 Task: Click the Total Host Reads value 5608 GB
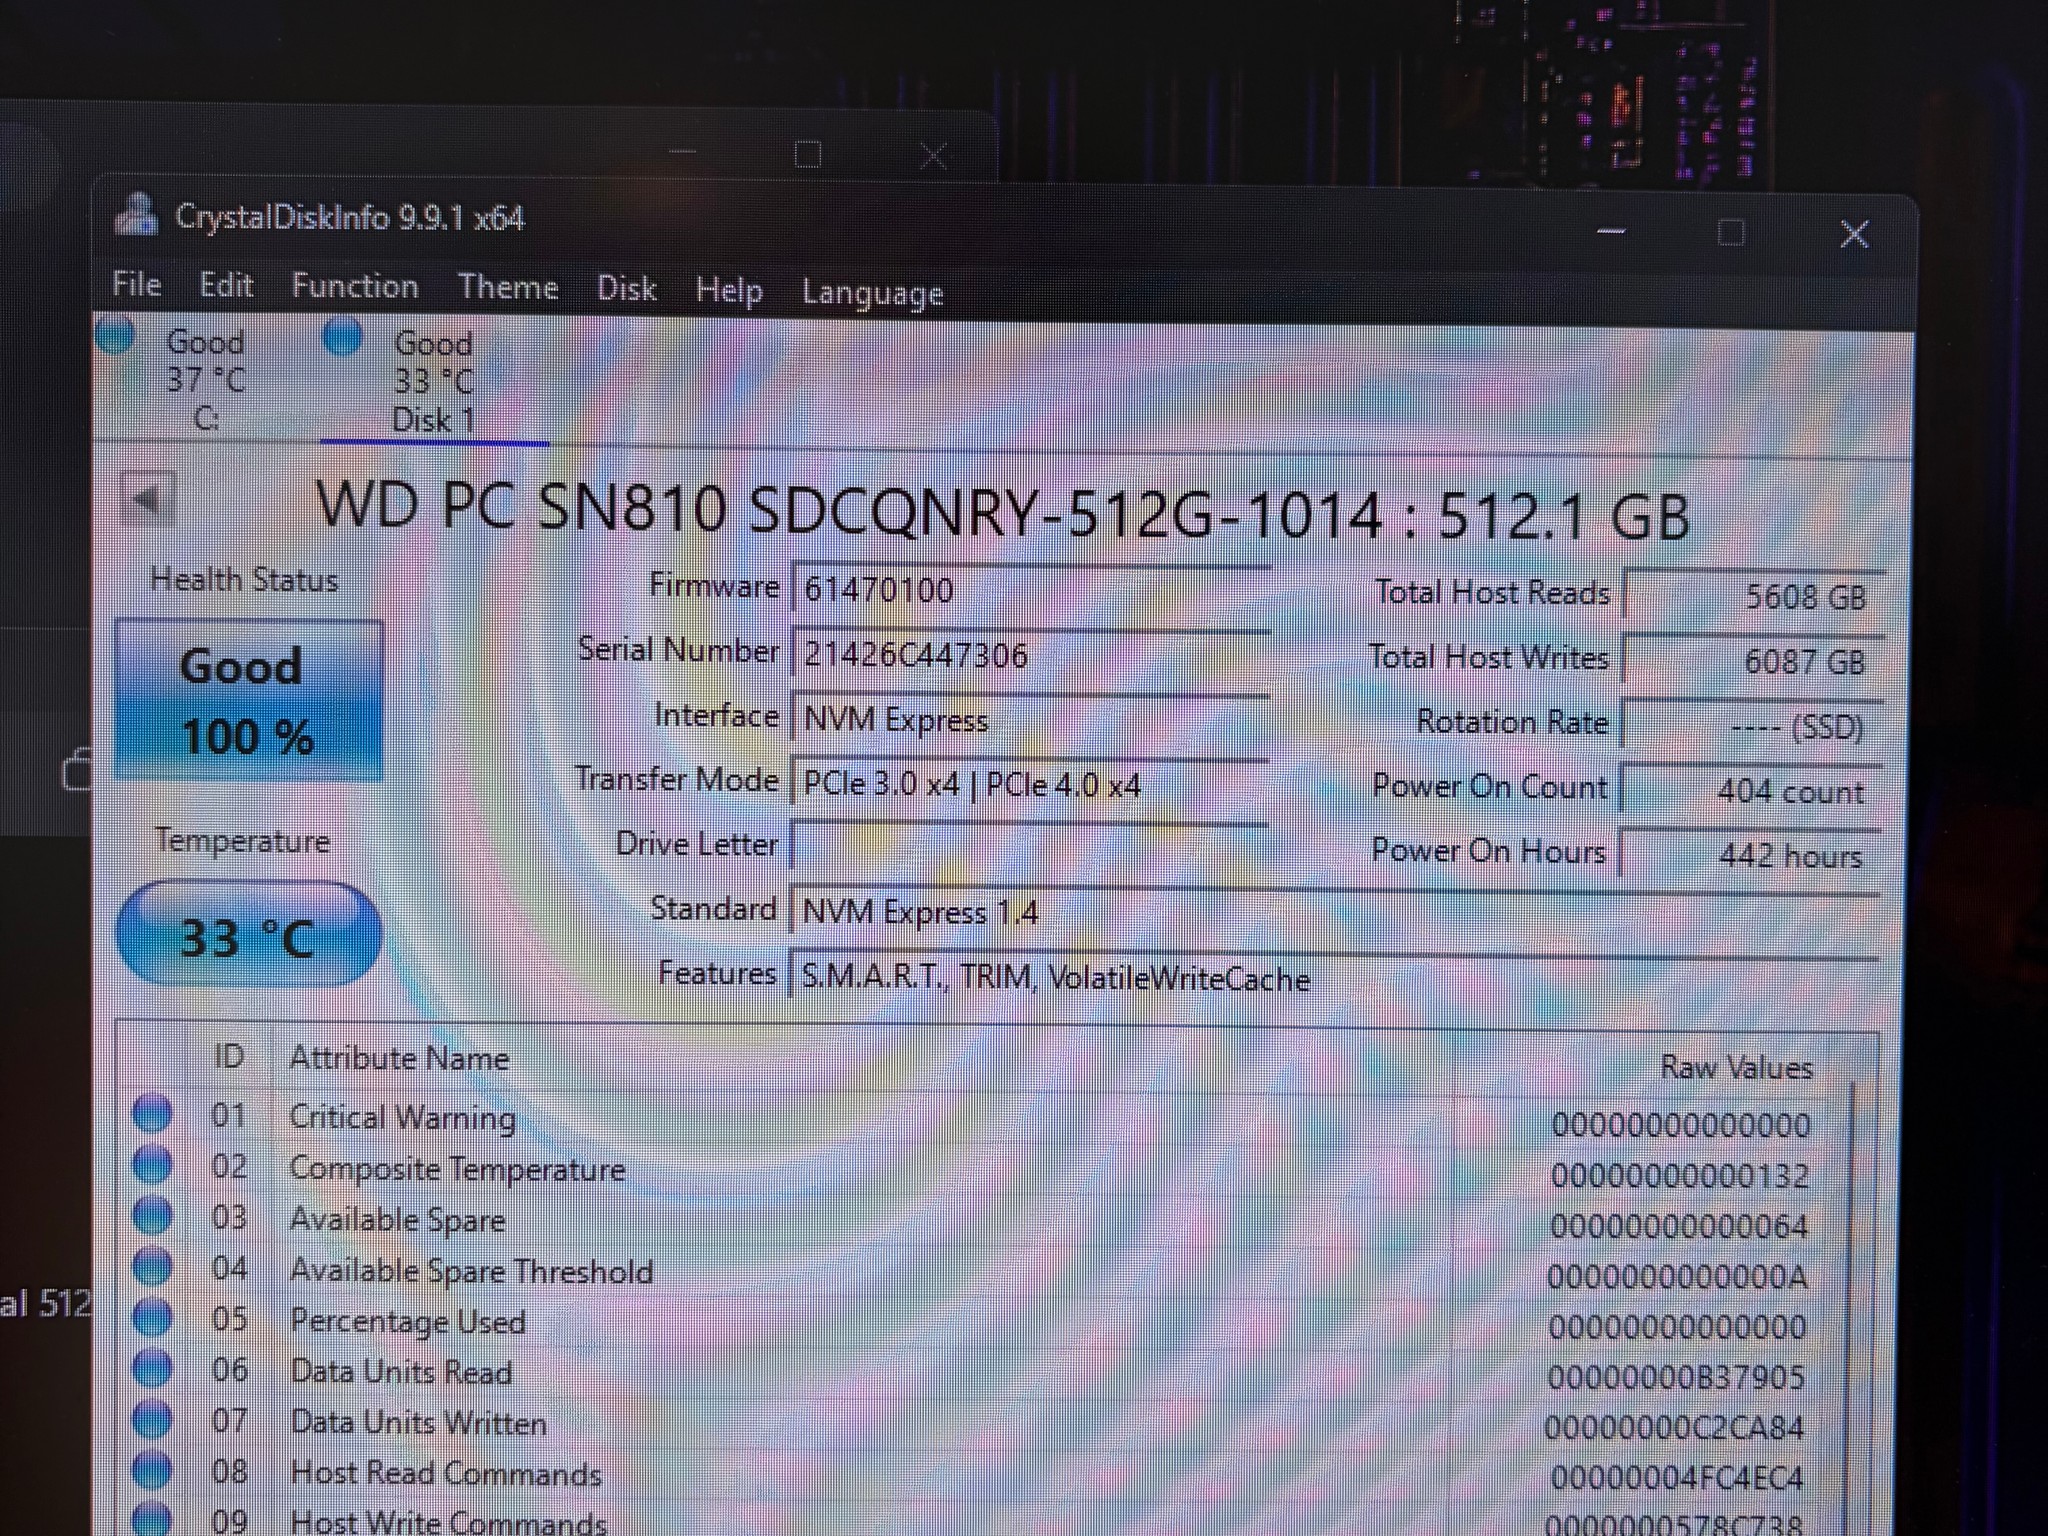1752,597
